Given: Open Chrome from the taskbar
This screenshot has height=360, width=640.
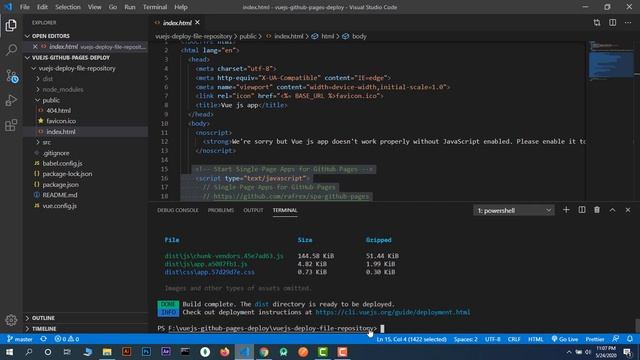Looking at the screenshot, I should [264, 352].
